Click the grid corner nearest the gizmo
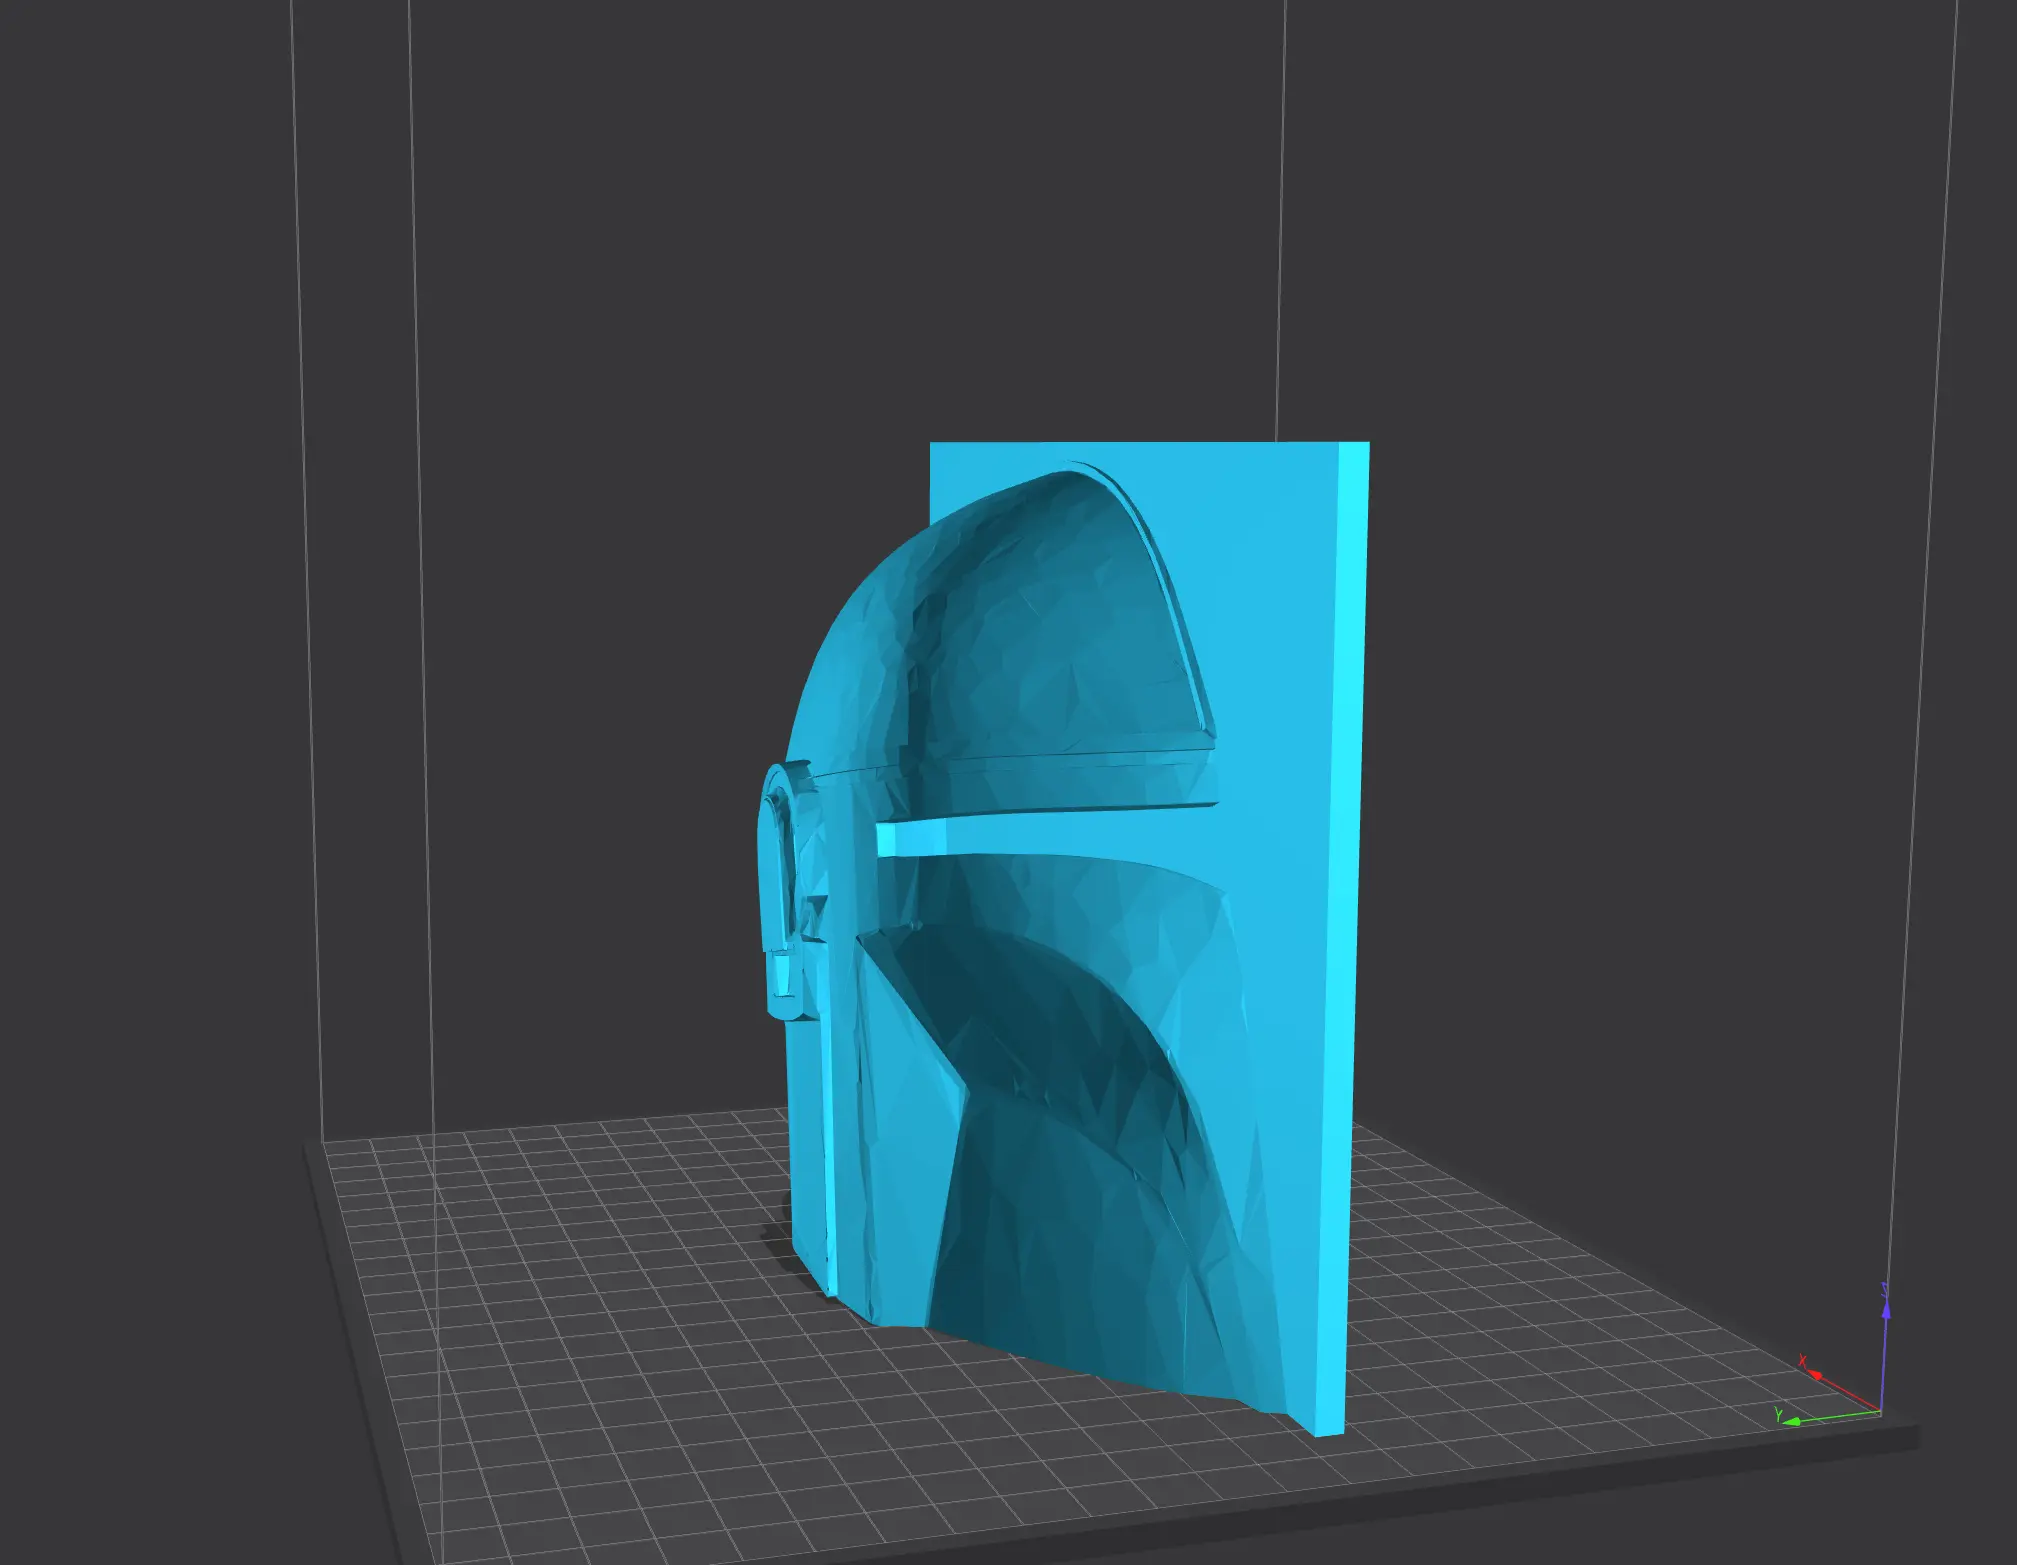Screen dimensions: 2017x1565 [1880, 1418]
